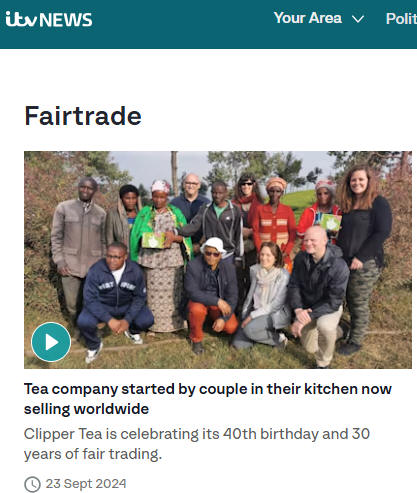
Task: Expand the Your Area chevron arrow
Action: 358,19
